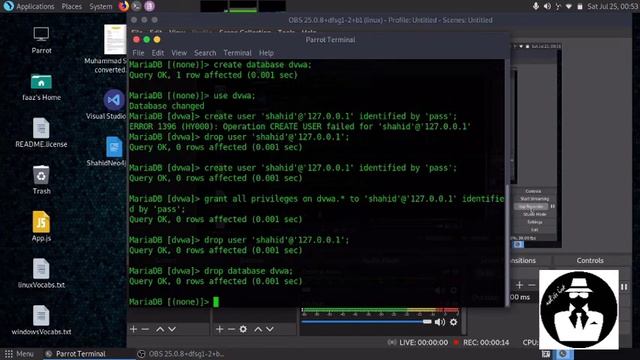Click the MariaDB terminal prompt cursor
This screenshot has width=640, height=360.
(216, 302)
